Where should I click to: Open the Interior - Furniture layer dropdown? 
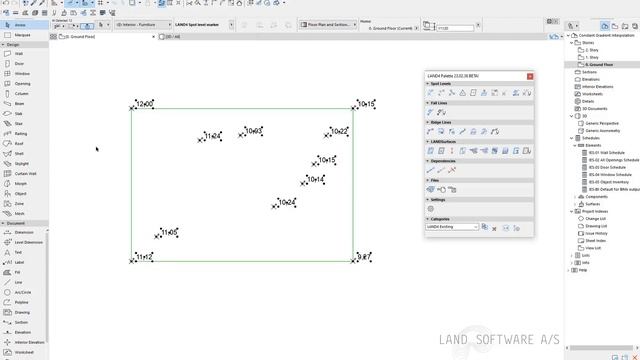(x=143, y=25)
